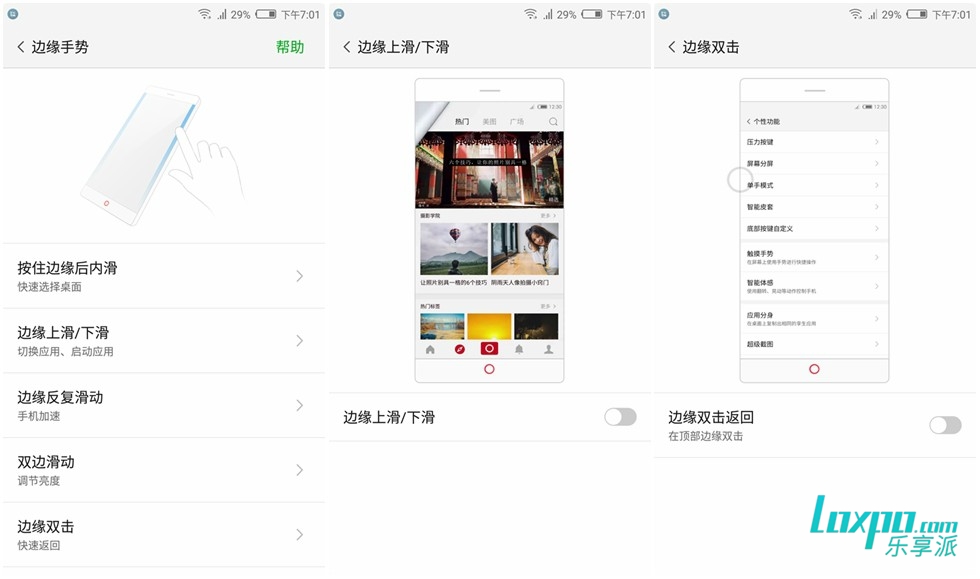Image resolution: width=980 pixels, height=579 pixels.
Task: Switch to the 美图 tab in the preview
Action: click(489, 121)
